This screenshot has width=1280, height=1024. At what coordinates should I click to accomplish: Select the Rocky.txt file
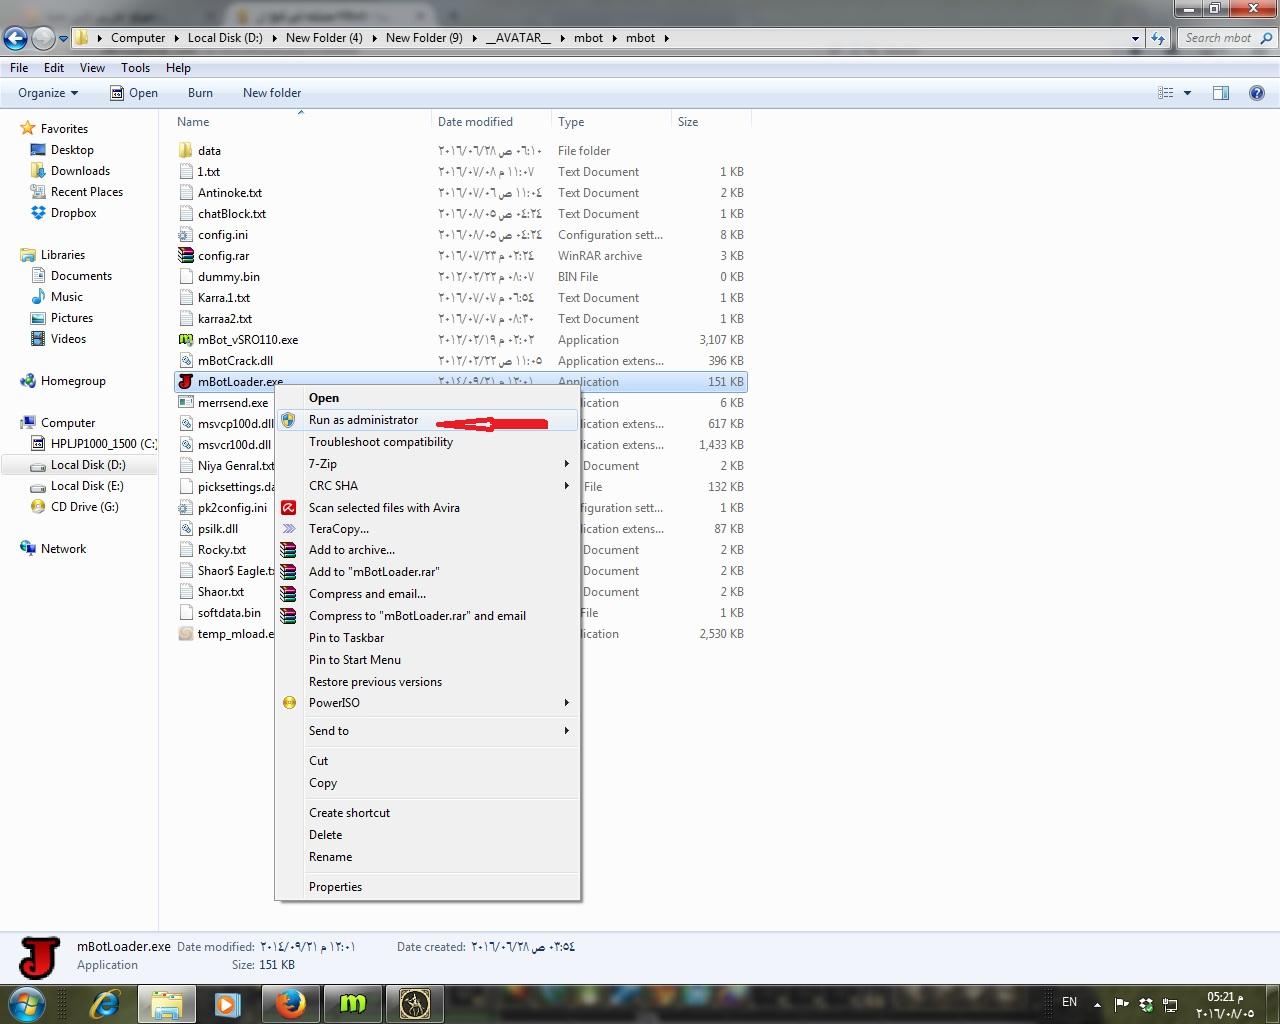pyautogui.click(x=222, y=550)
